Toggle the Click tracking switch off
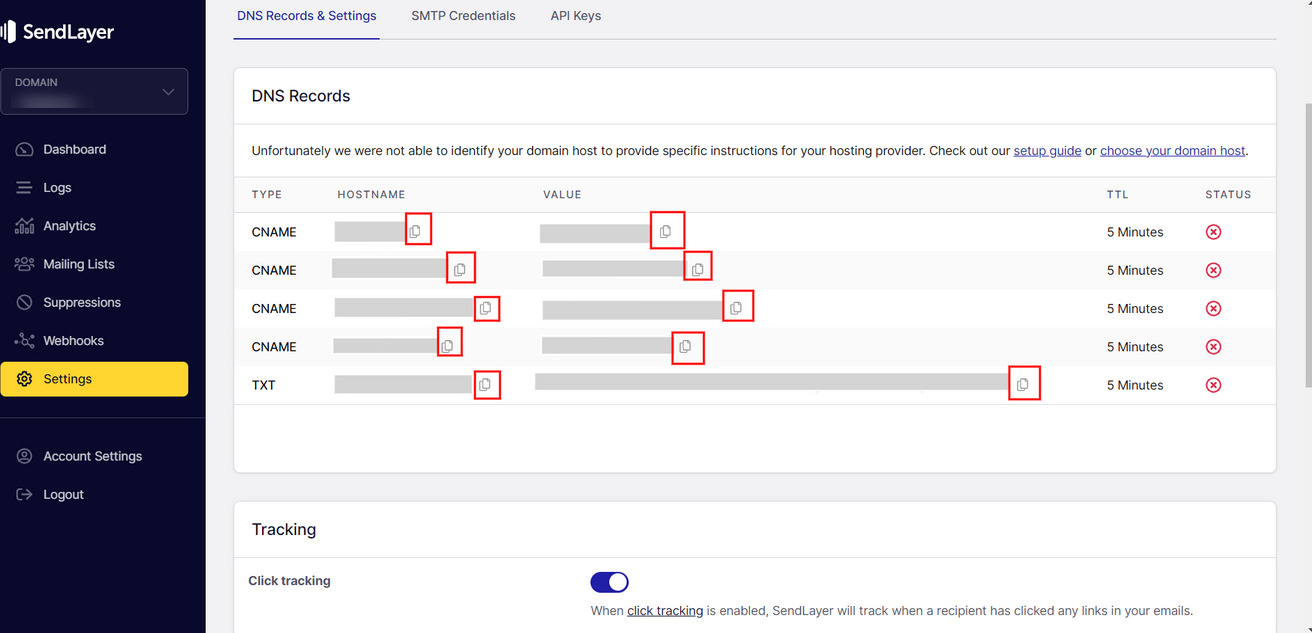This screenshot has height=633, width=1312. point(610,582)
